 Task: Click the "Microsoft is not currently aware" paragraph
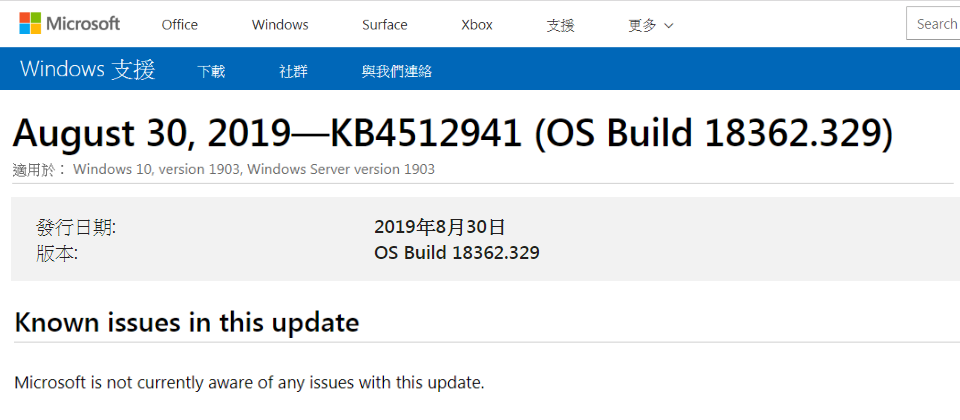tap(249, 382)
